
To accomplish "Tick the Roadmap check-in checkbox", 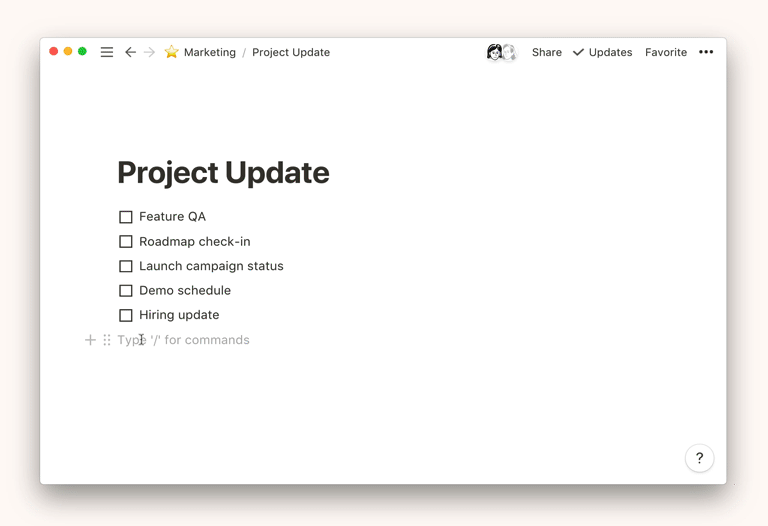I will (126, 242).
